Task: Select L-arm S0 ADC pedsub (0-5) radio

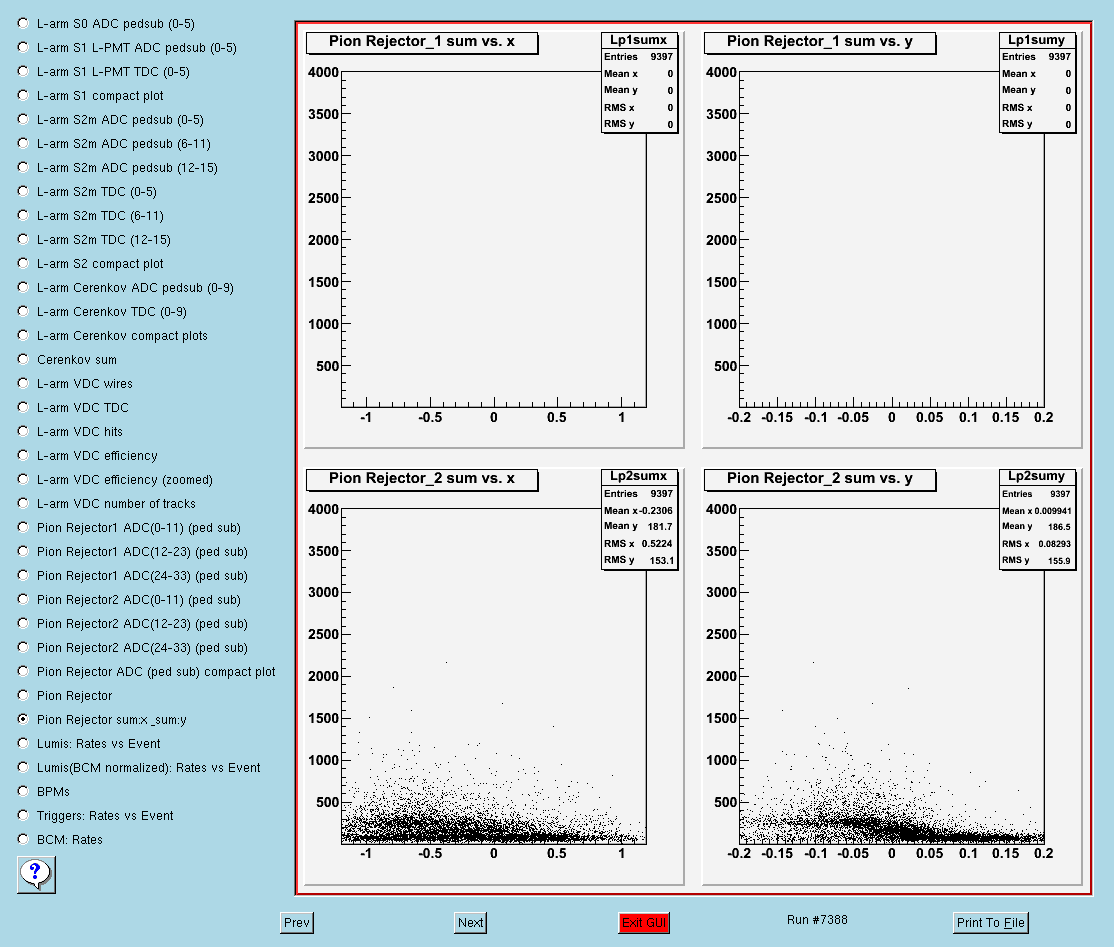Action: [23, 23]
